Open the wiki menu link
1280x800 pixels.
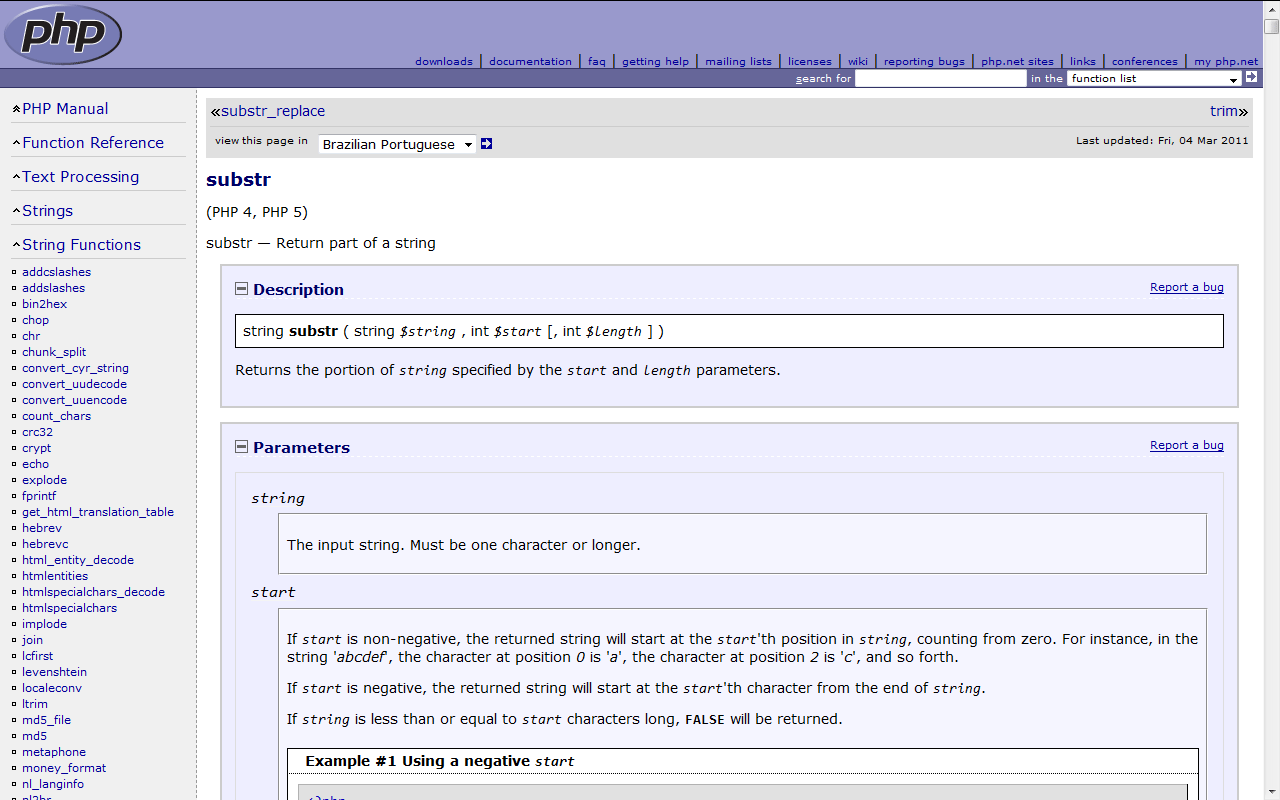coord(858,61)
